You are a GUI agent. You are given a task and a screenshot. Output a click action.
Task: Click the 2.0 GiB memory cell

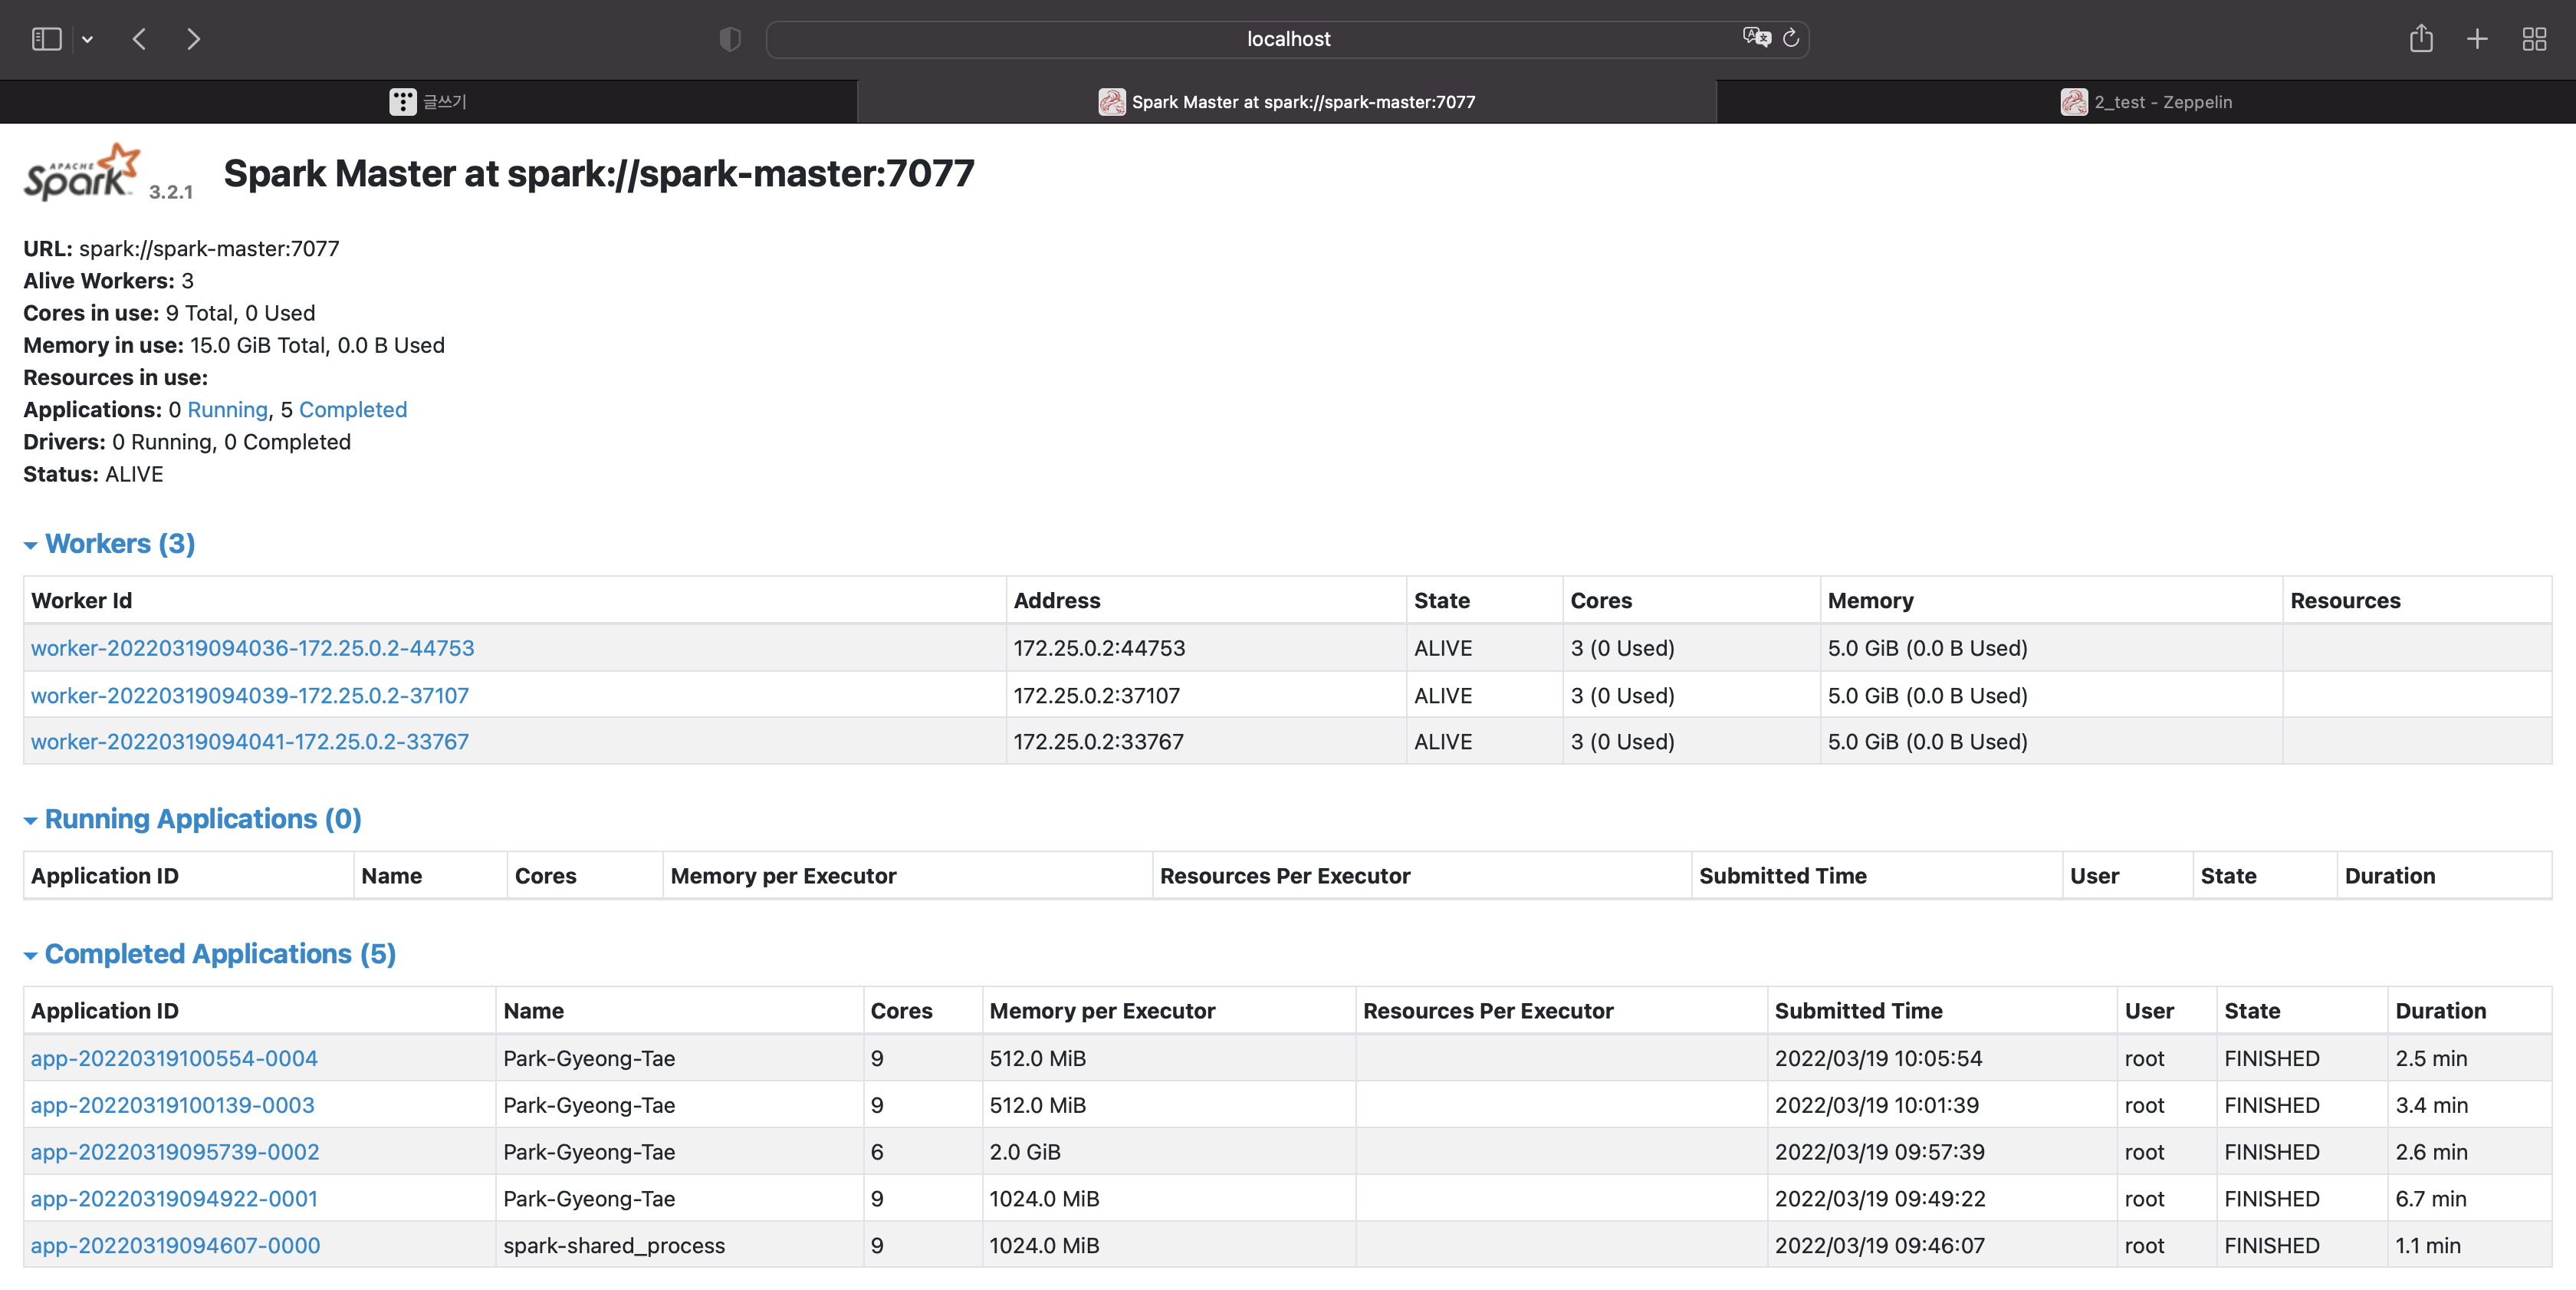tap(1168, 1152)
